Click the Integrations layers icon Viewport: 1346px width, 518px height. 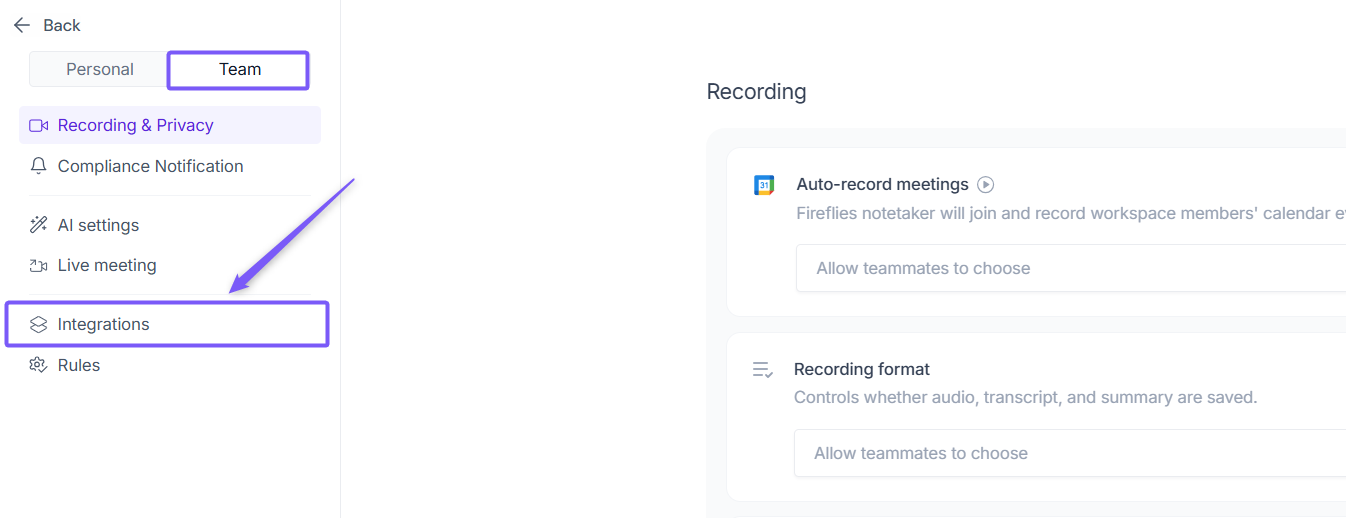(39, 324)
